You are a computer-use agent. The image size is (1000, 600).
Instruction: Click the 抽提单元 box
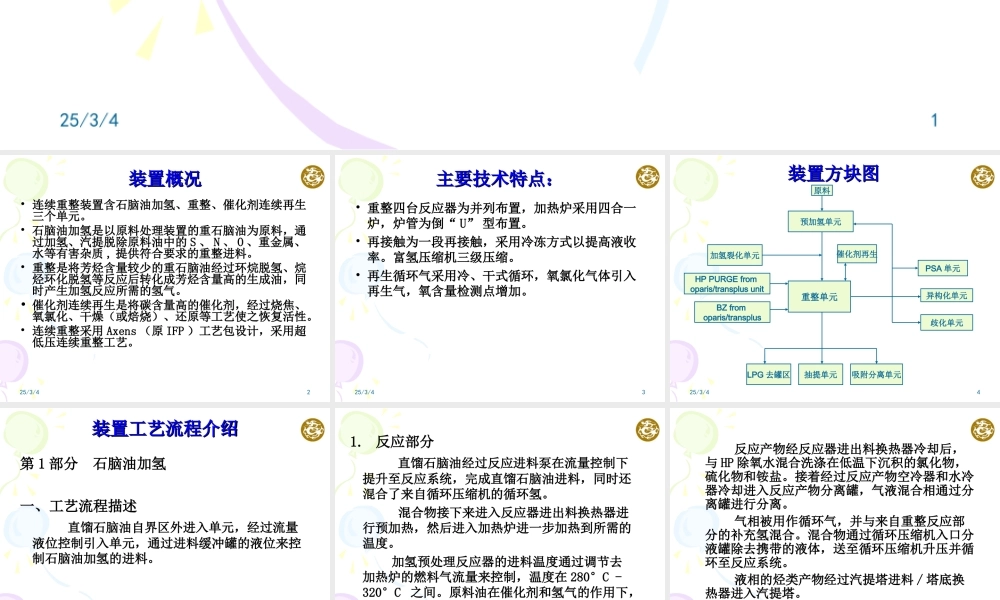(820, 374)
